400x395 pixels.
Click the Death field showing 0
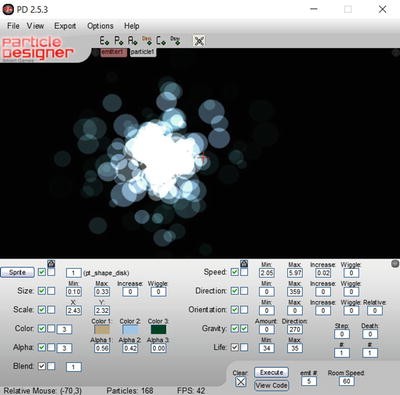coord(370,334)
